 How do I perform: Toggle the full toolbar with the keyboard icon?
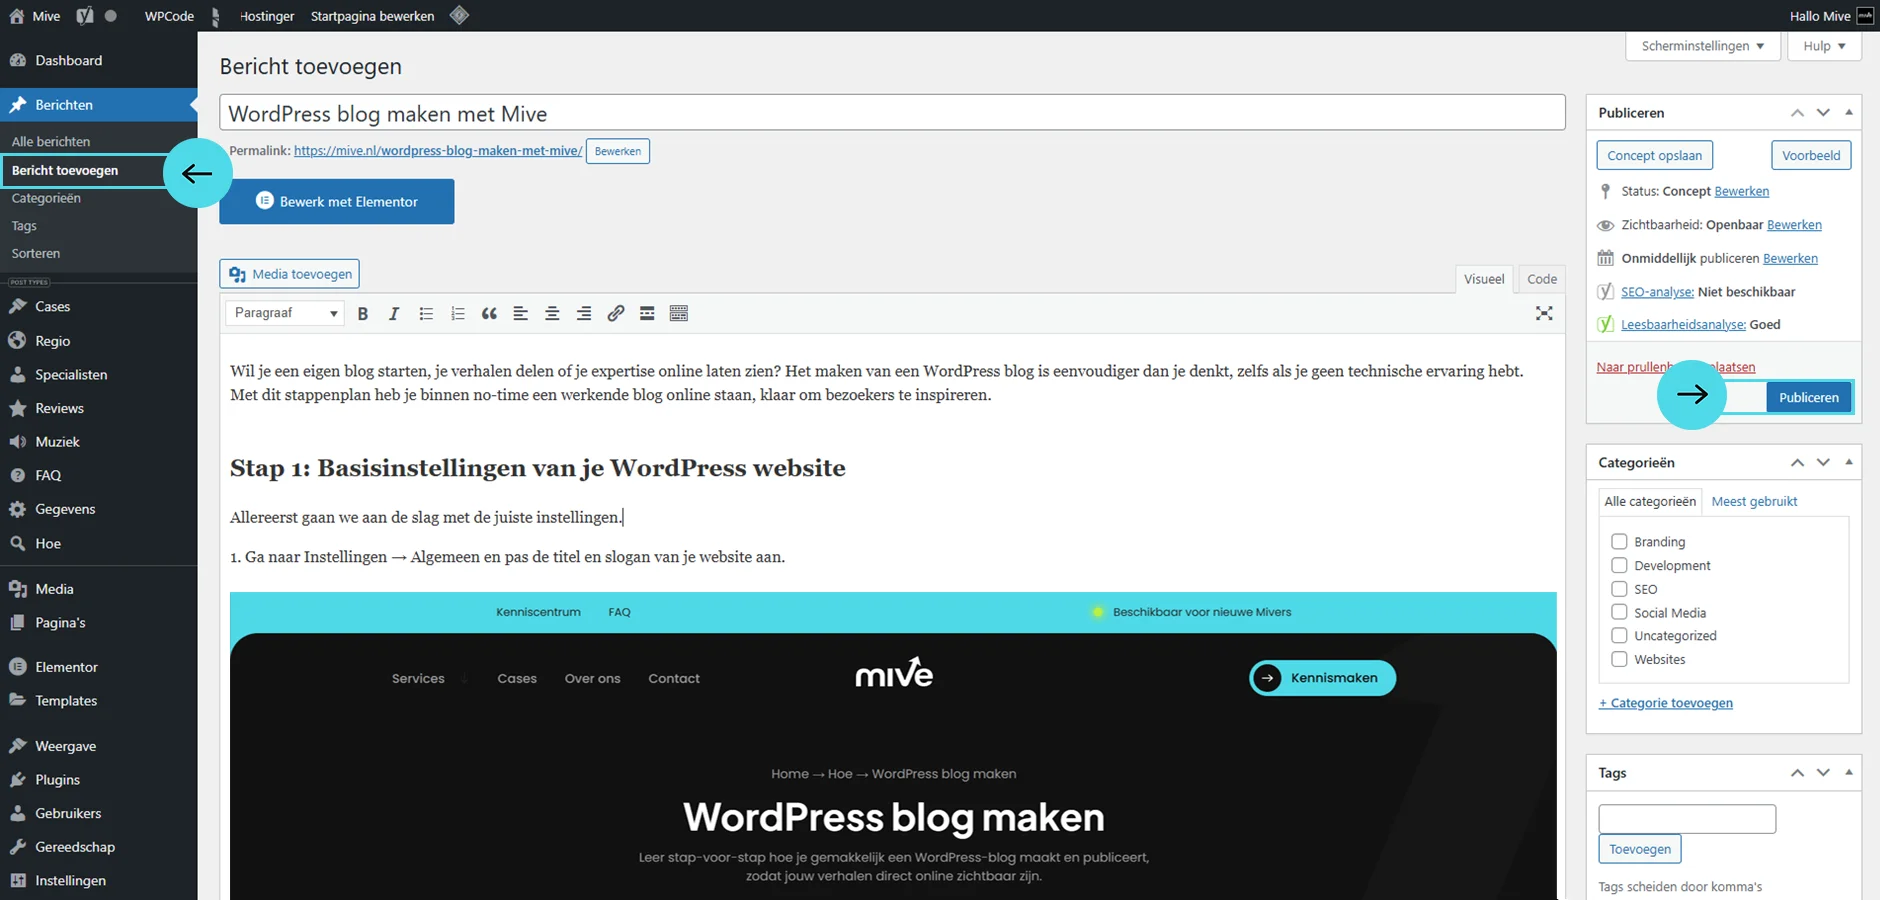coord(679,314)
